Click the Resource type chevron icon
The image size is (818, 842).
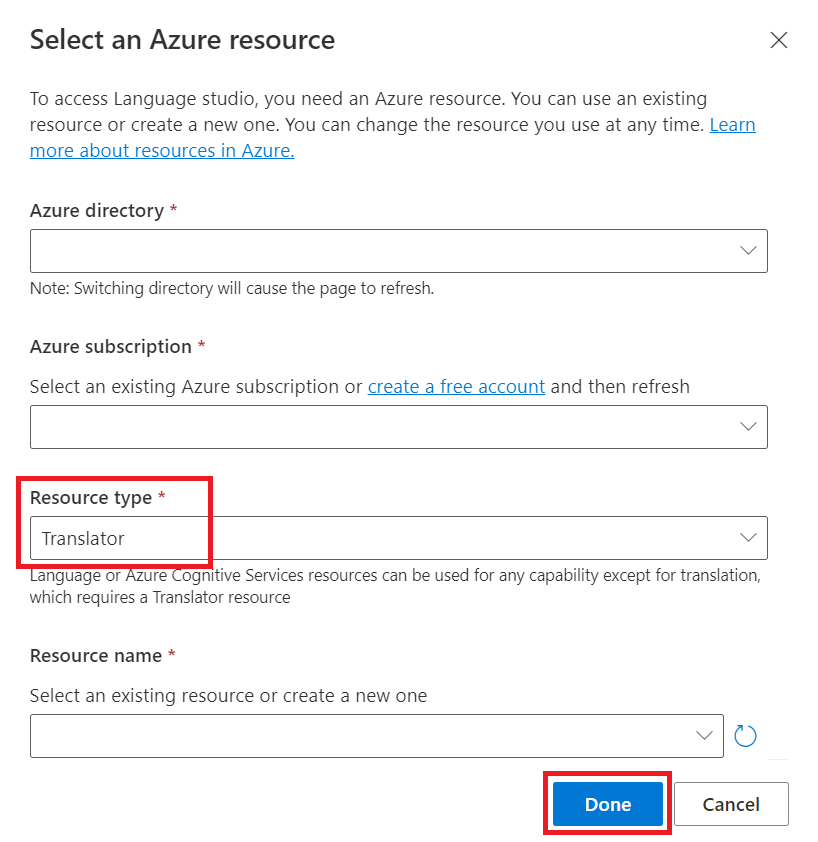coord(748,538)
